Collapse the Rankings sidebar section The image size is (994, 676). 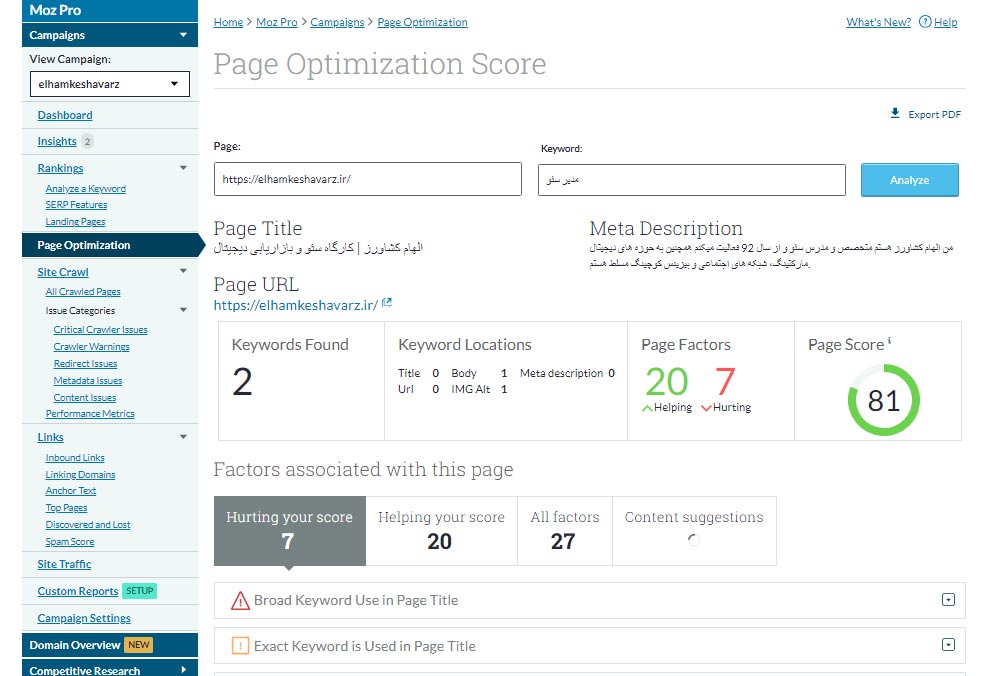click(183, 169)
